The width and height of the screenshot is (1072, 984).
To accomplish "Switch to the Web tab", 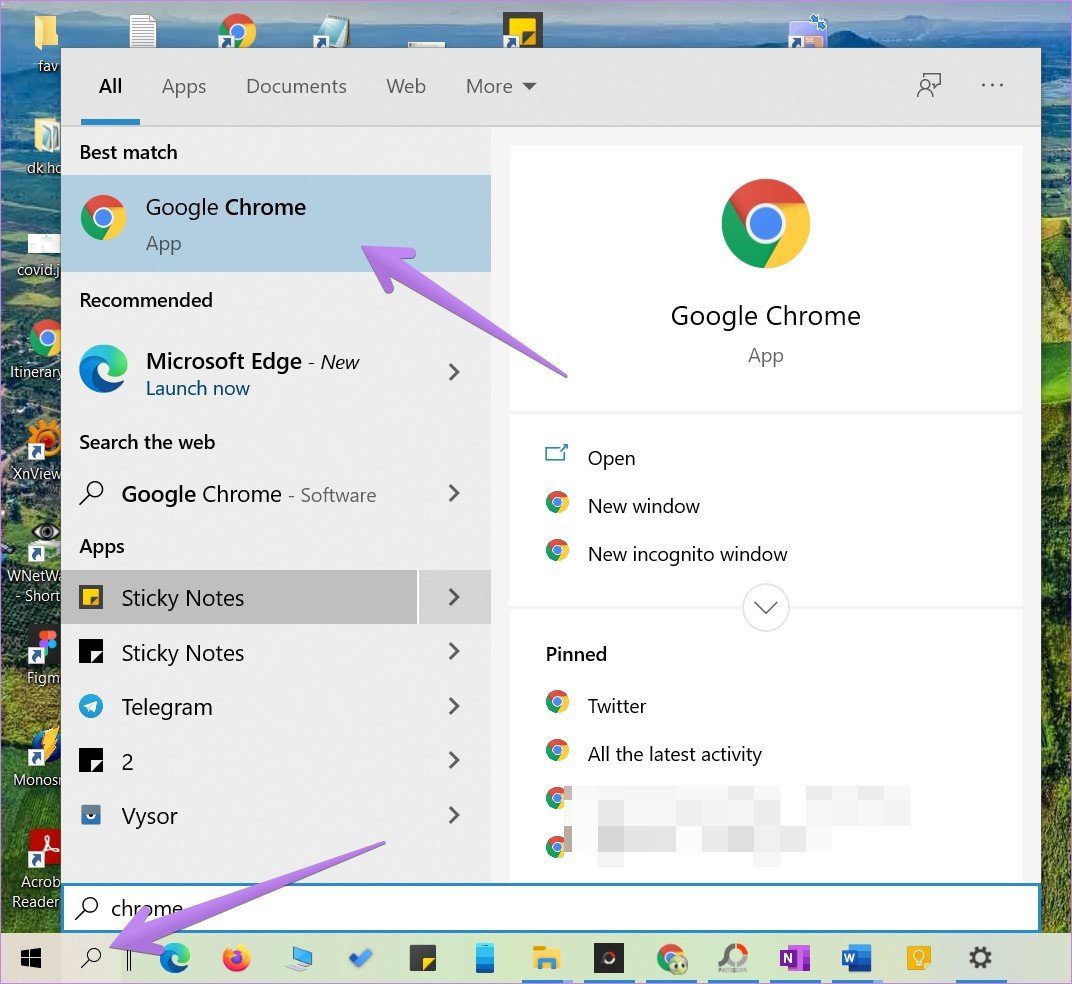I will [x=405, y=86].
